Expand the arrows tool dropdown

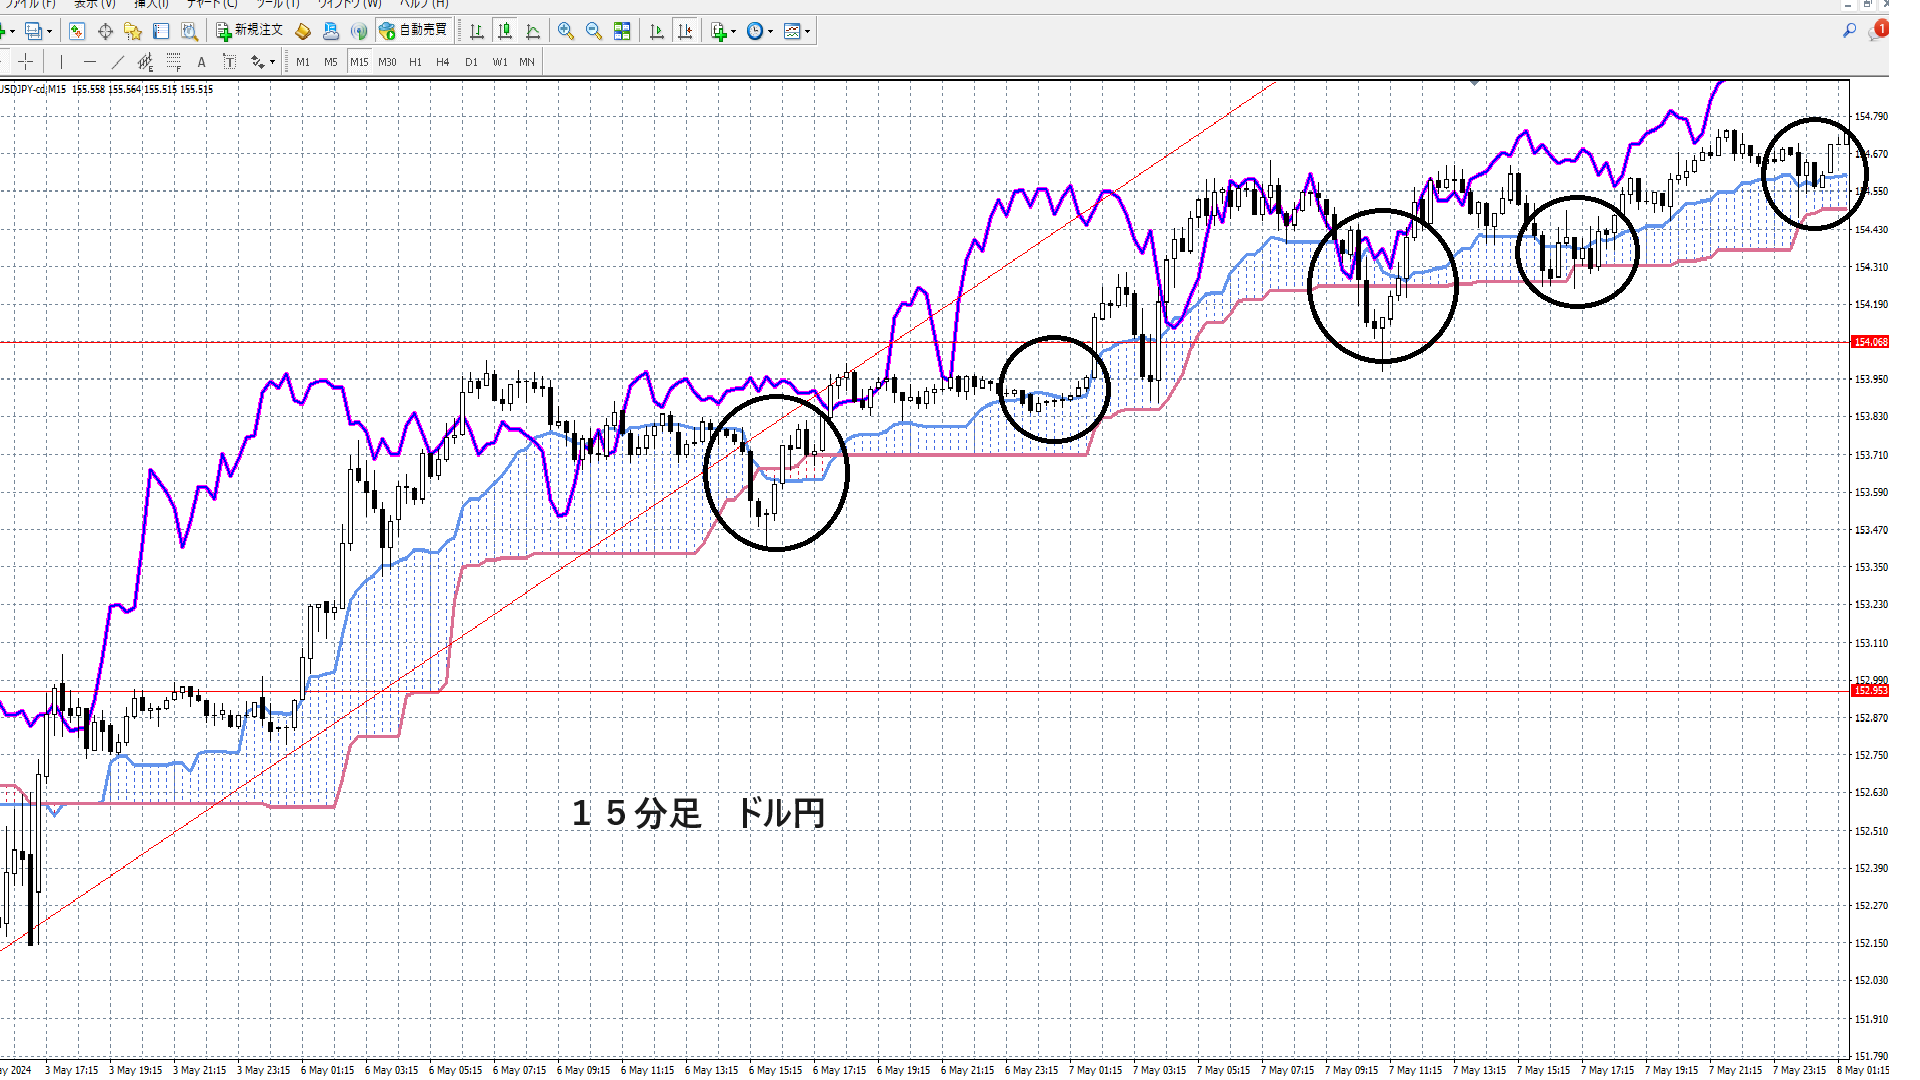click(x=272, y=62)
